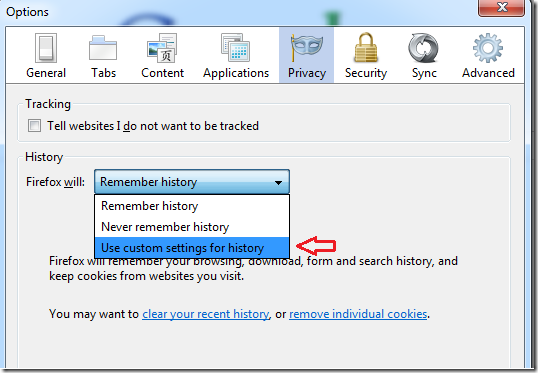Screen dimensions: 538x373
Task: Open the General light-switch icon panel
Action: (46, 48)
